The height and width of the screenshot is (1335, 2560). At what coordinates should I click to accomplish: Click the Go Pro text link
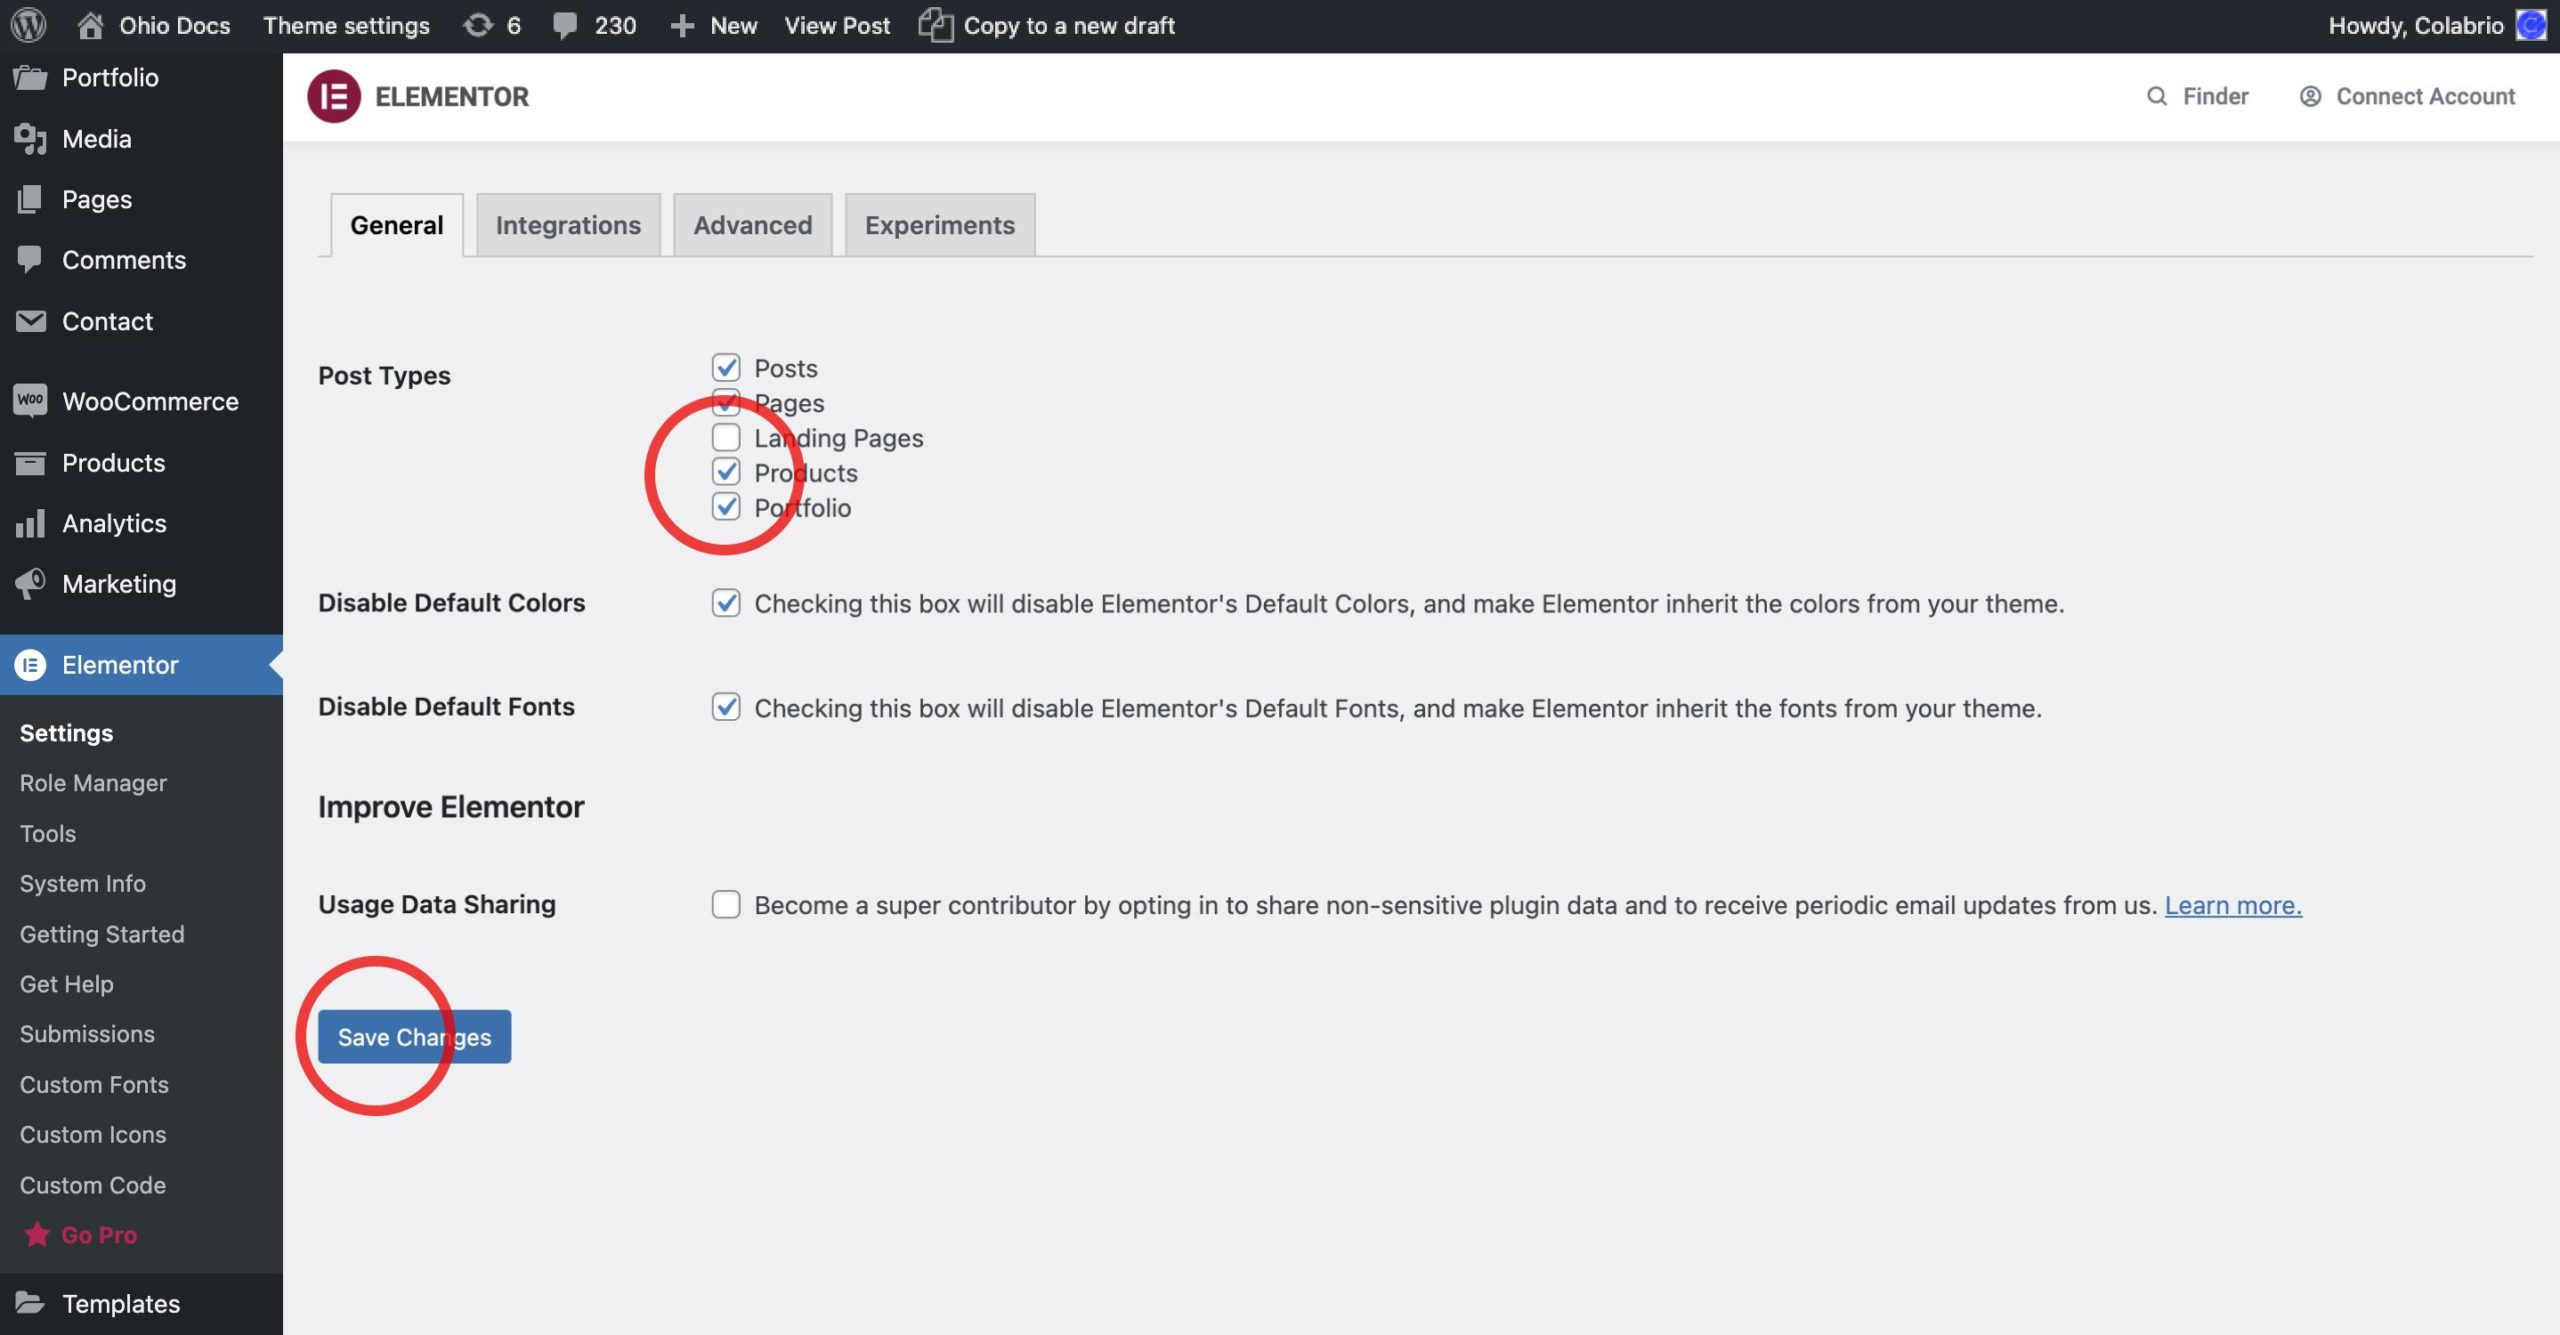(x=99, y=1235)
